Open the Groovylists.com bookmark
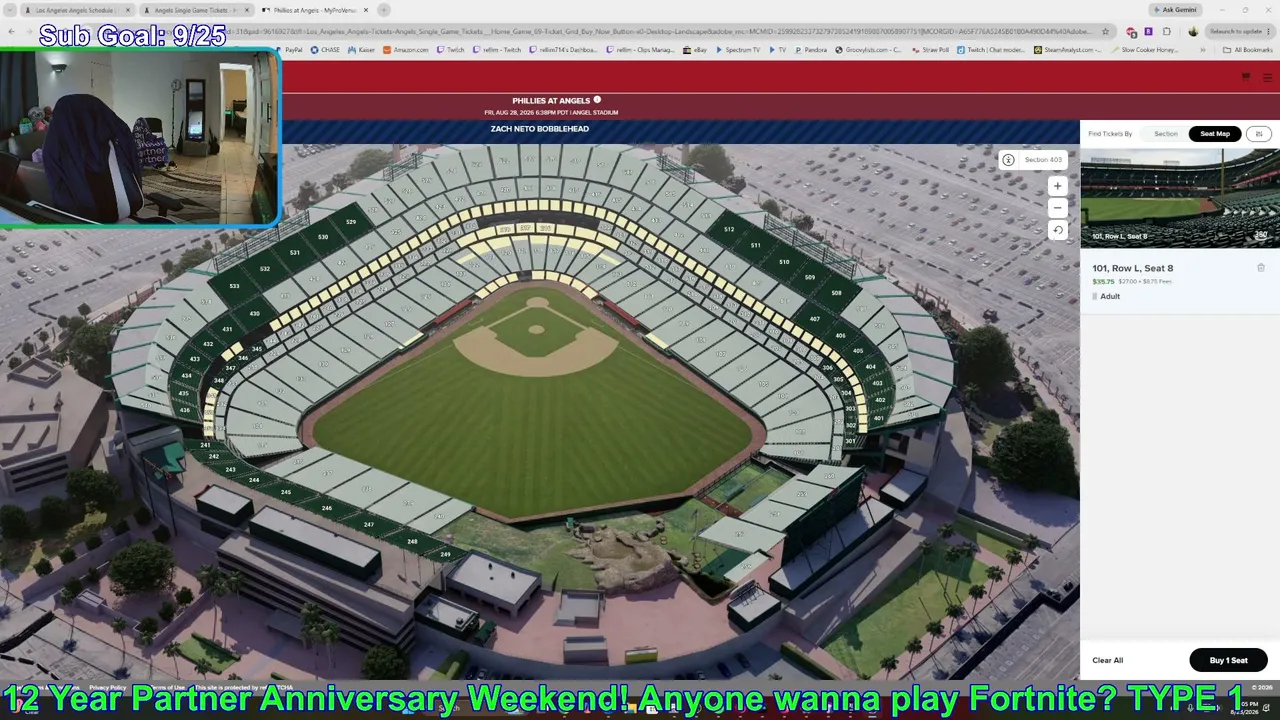The image size is (1280, 720). pyautogui.click(x=868, y=50)
